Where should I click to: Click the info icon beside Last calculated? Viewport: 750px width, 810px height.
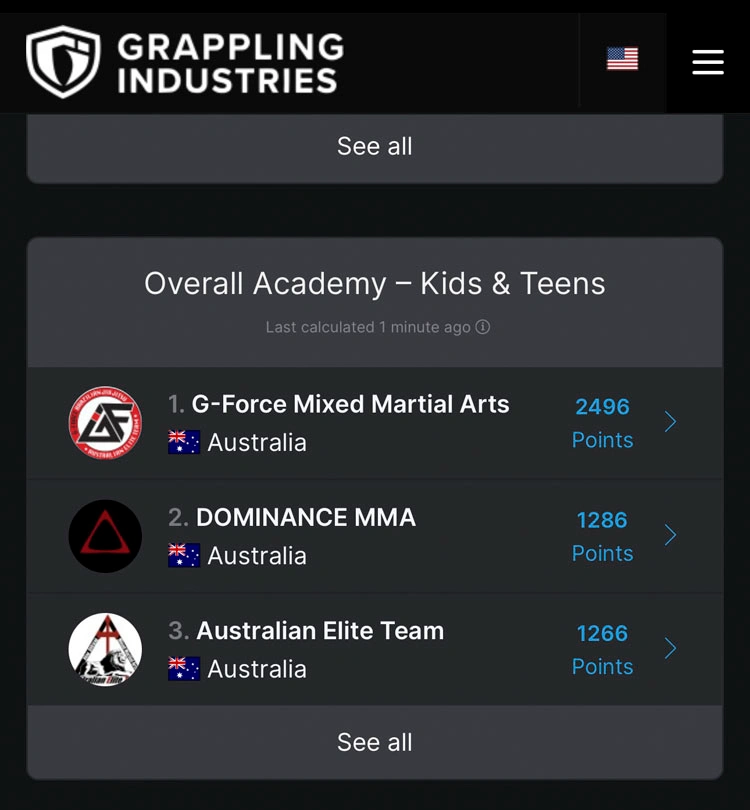(x=483, y=327)
